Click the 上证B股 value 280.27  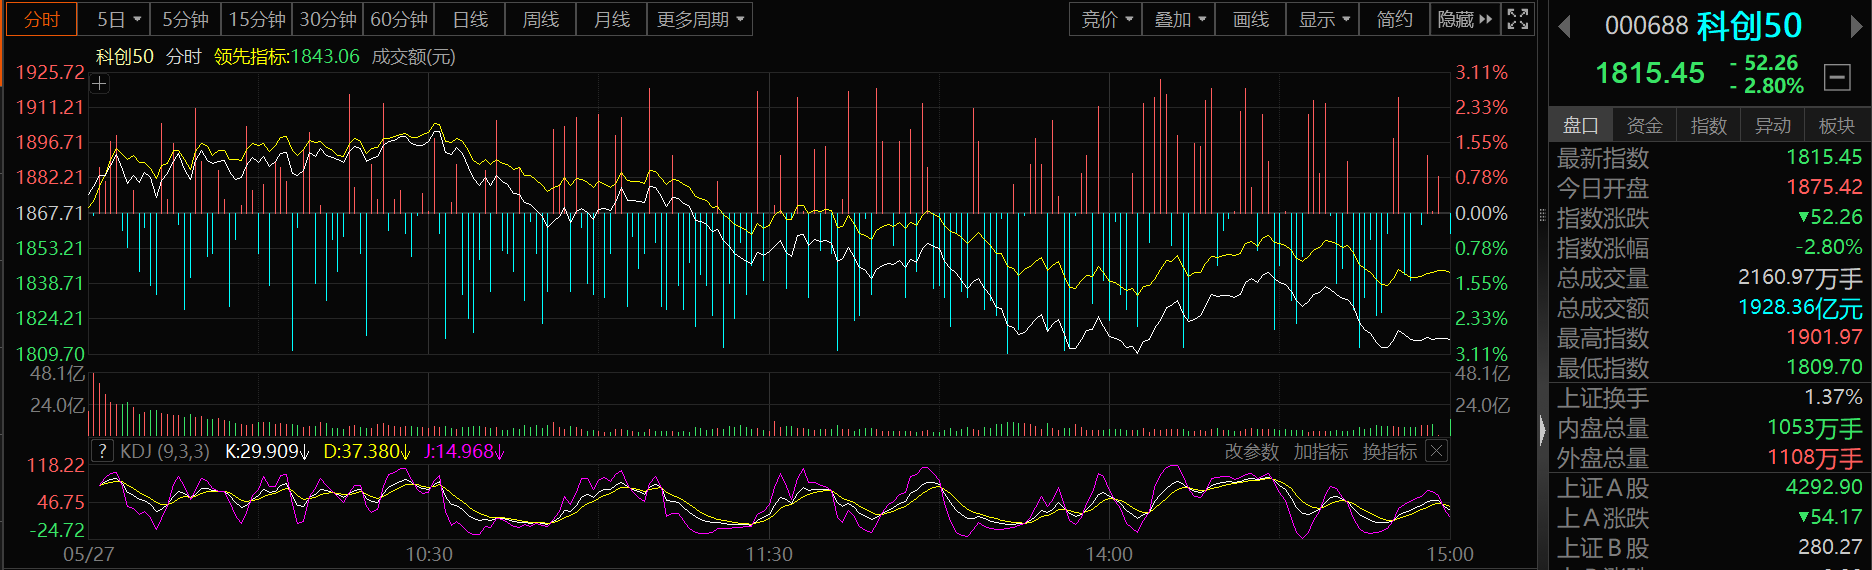coord(1830,547)
